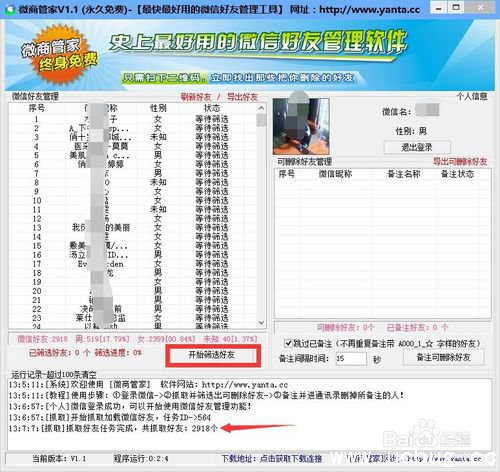Screen dimensions: 500x472
Task: Click log line 抓取好友任务完成 2918个
Action: pos(113,428)
